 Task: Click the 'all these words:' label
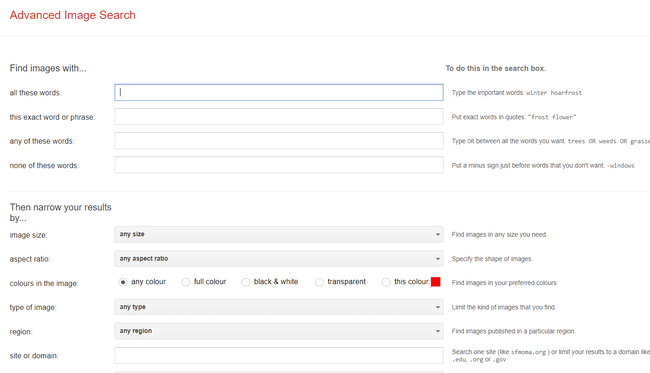(x=35, y=93)
